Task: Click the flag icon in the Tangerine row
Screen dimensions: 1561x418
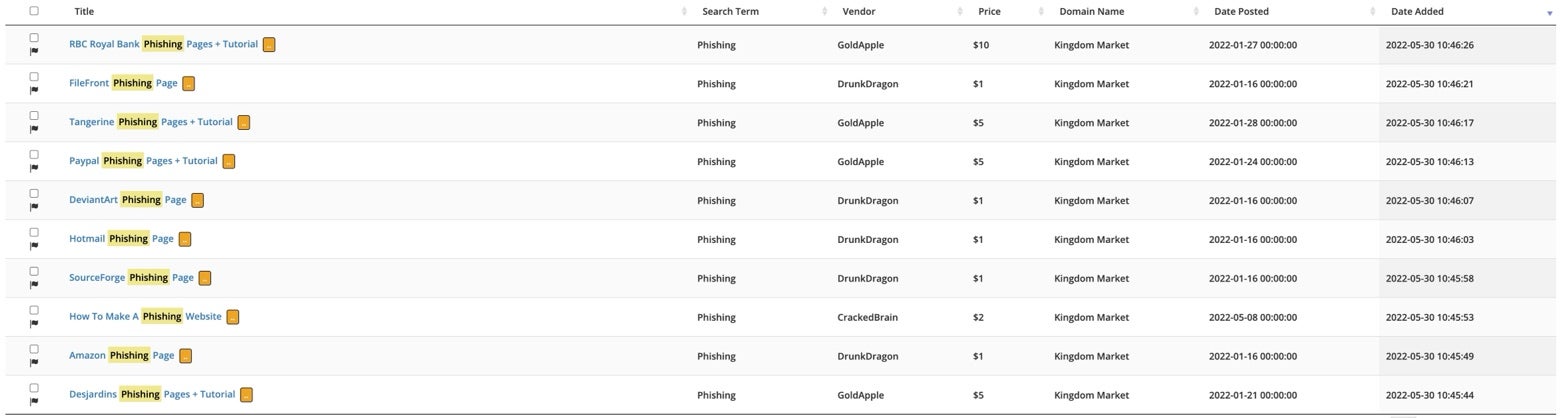Action: click(34, 129)
